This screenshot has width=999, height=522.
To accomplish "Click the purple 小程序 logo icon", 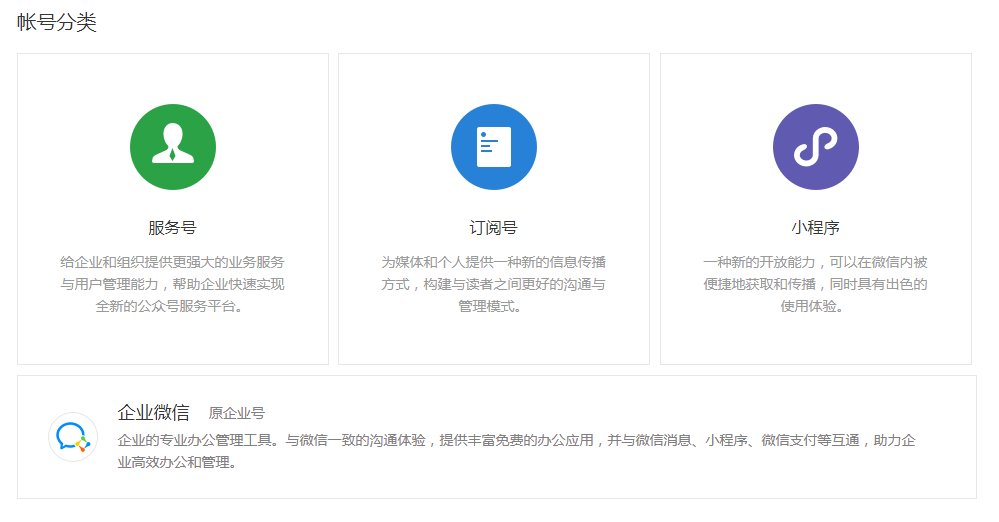I will [815, 147].
